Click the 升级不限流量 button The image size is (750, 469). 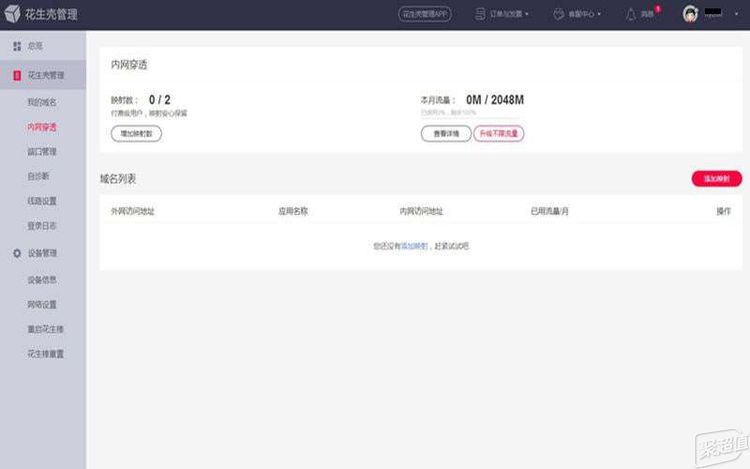coord(499,133)
